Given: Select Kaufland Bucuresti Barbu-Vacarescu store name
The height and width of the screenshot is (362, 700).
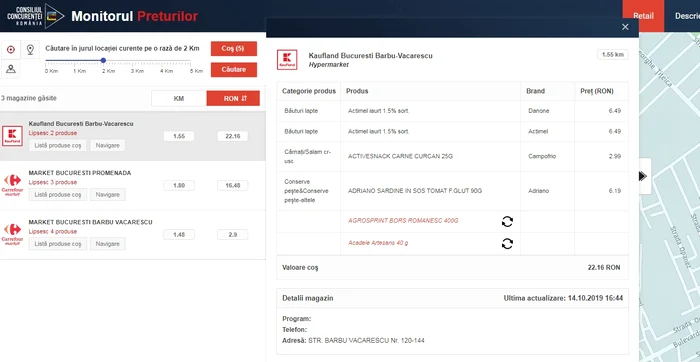Looking at the screenshot, I should tap(81, 124).
